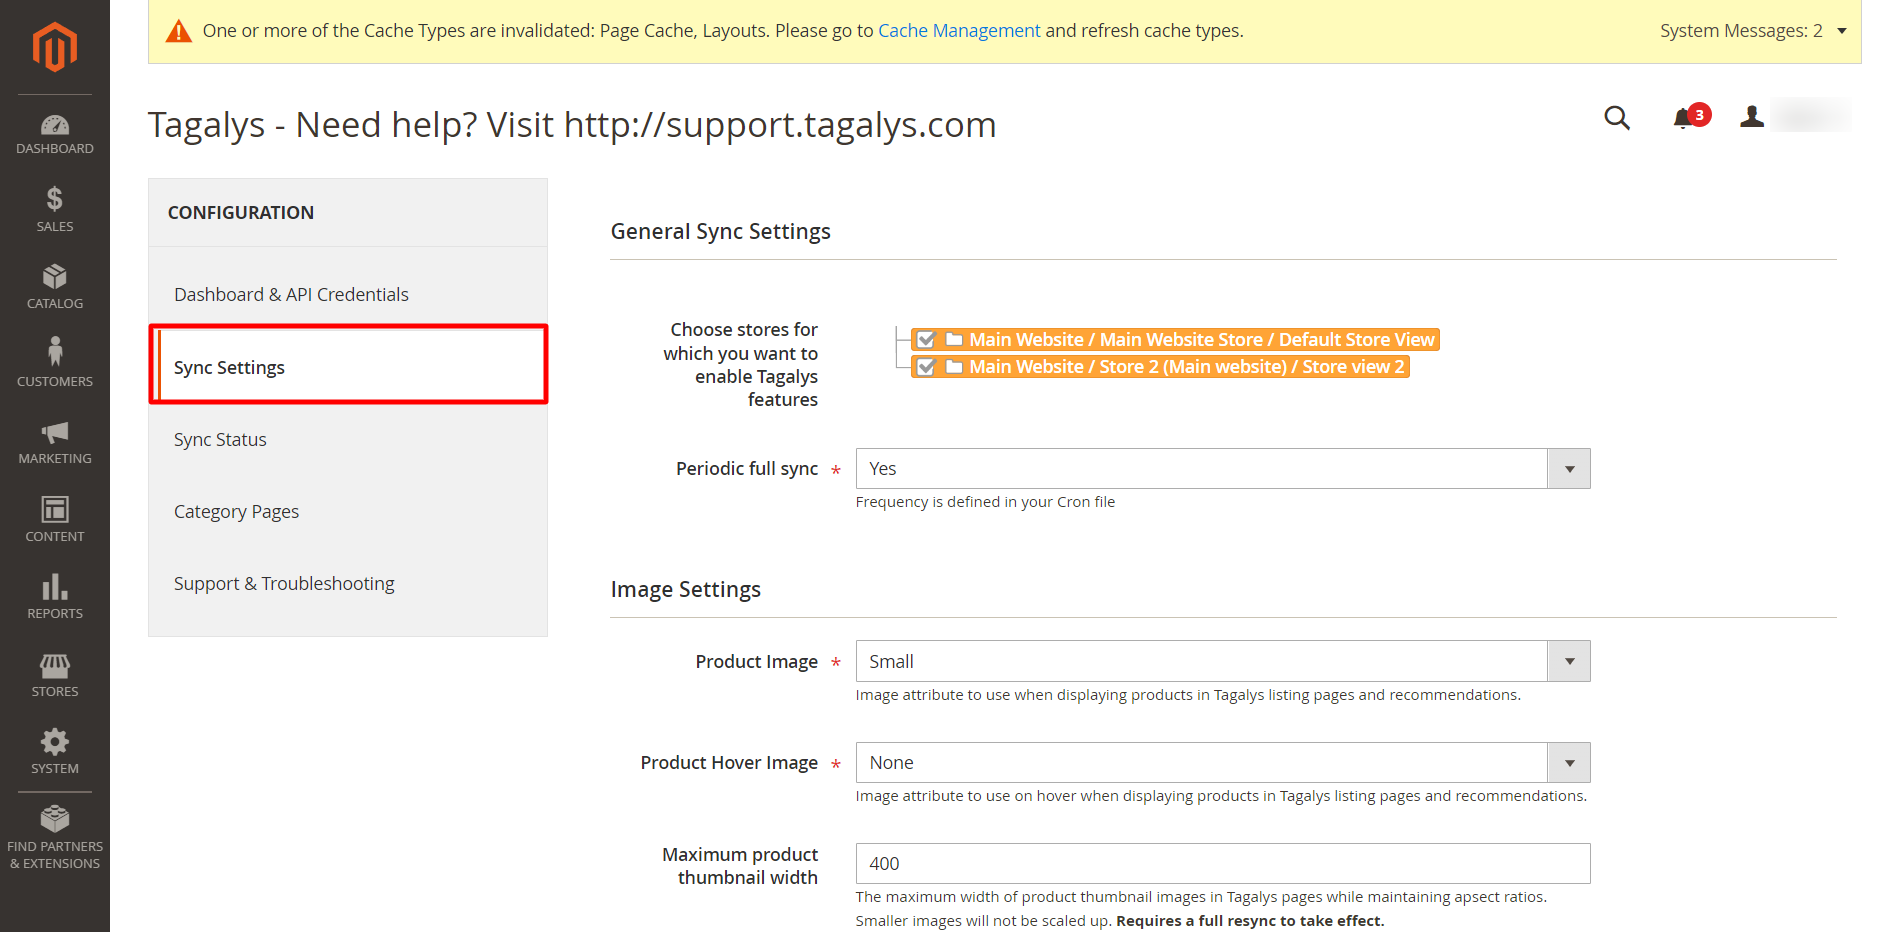Click Maximum product thumbnail width field
1898x932 pixels.
[1222, 863]
